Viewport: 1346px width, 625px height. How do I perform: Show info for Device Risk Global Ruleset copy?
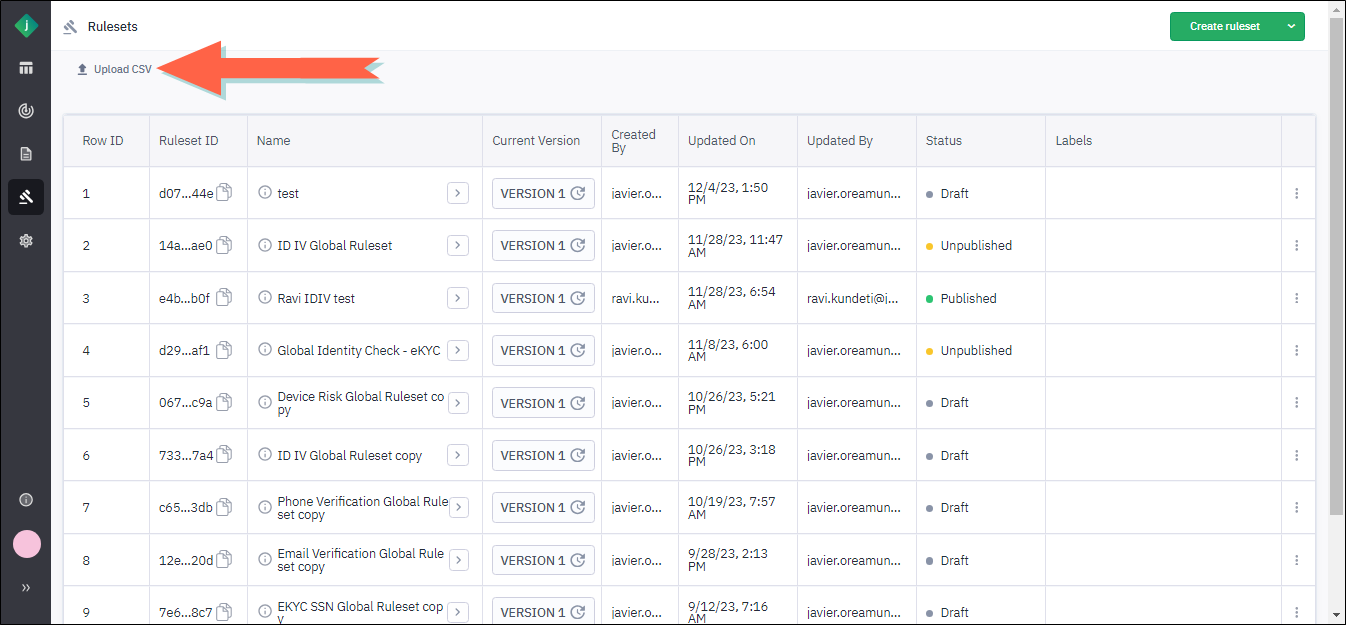(265, 402)
